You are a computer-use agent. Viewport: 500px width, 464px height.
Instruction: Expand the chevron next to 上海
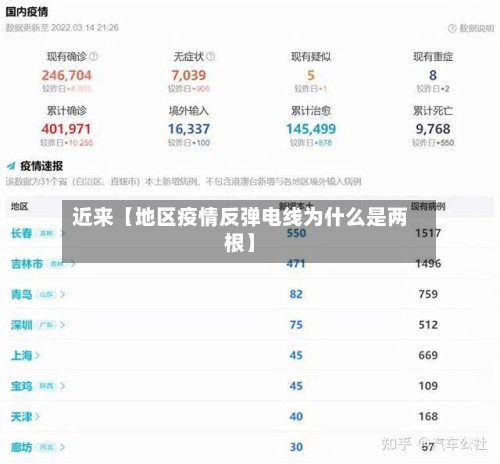coord(37,356)
